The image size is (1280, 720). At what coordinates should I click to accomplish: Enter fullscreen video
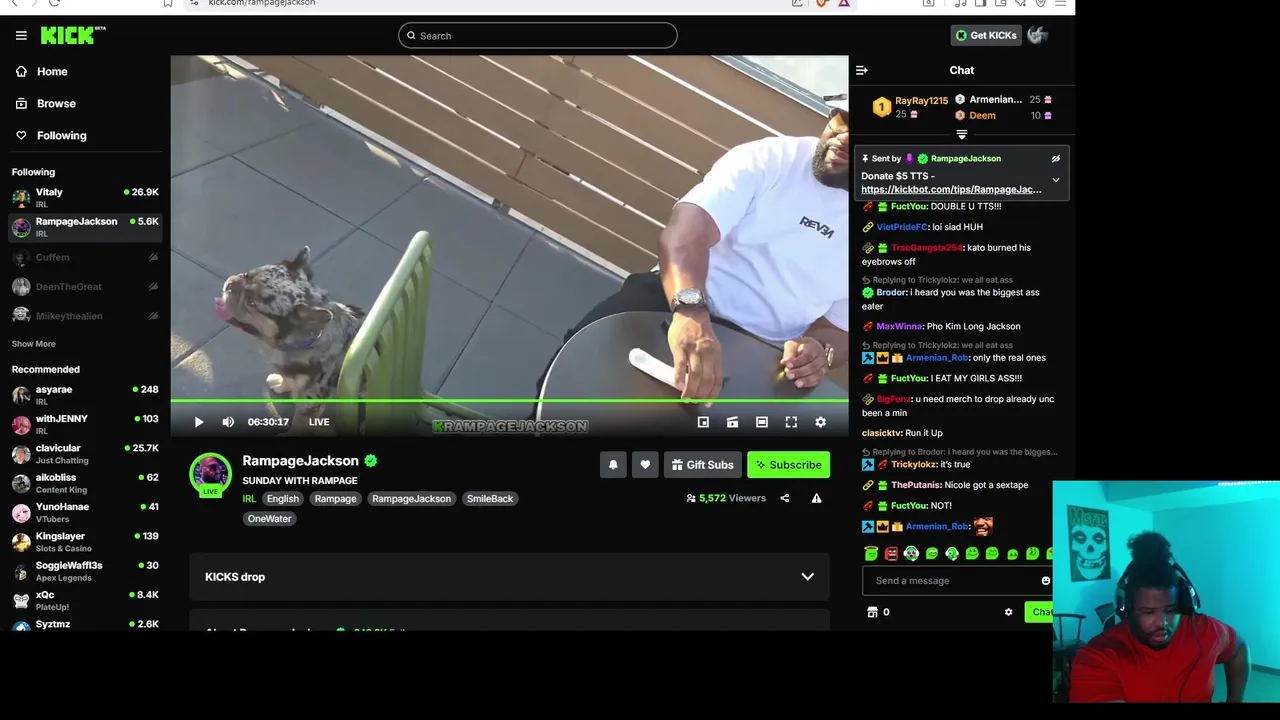[x=791, y=422]
